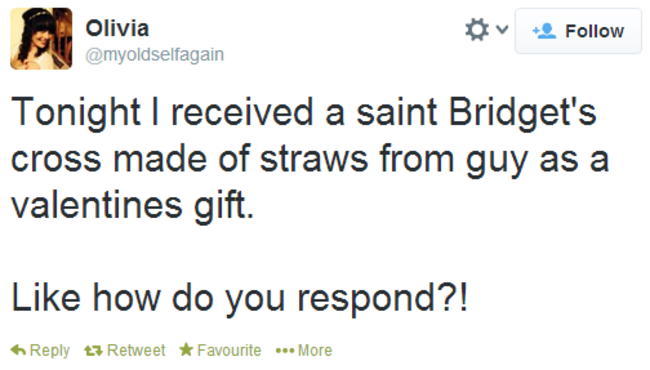This screenshot has width=650, height=370.
Task: Follow Olivia with the Follow button
Action: click(578, 31)
